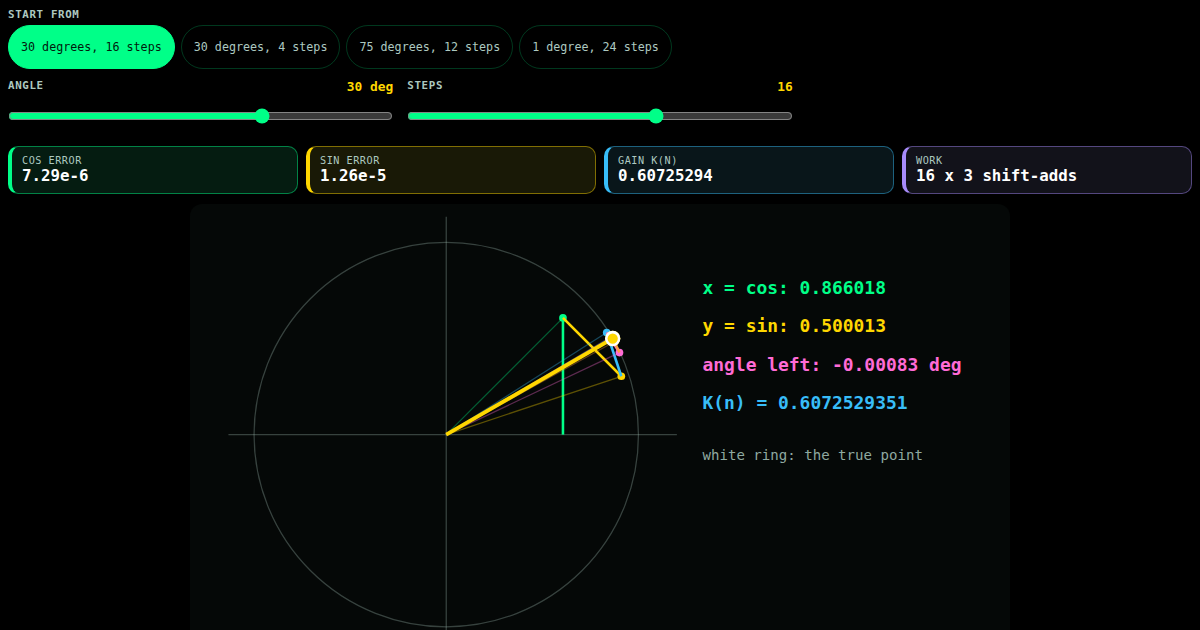
Task: Load the '1 degree, 24 steps' preset
Action: coord(595,47)
